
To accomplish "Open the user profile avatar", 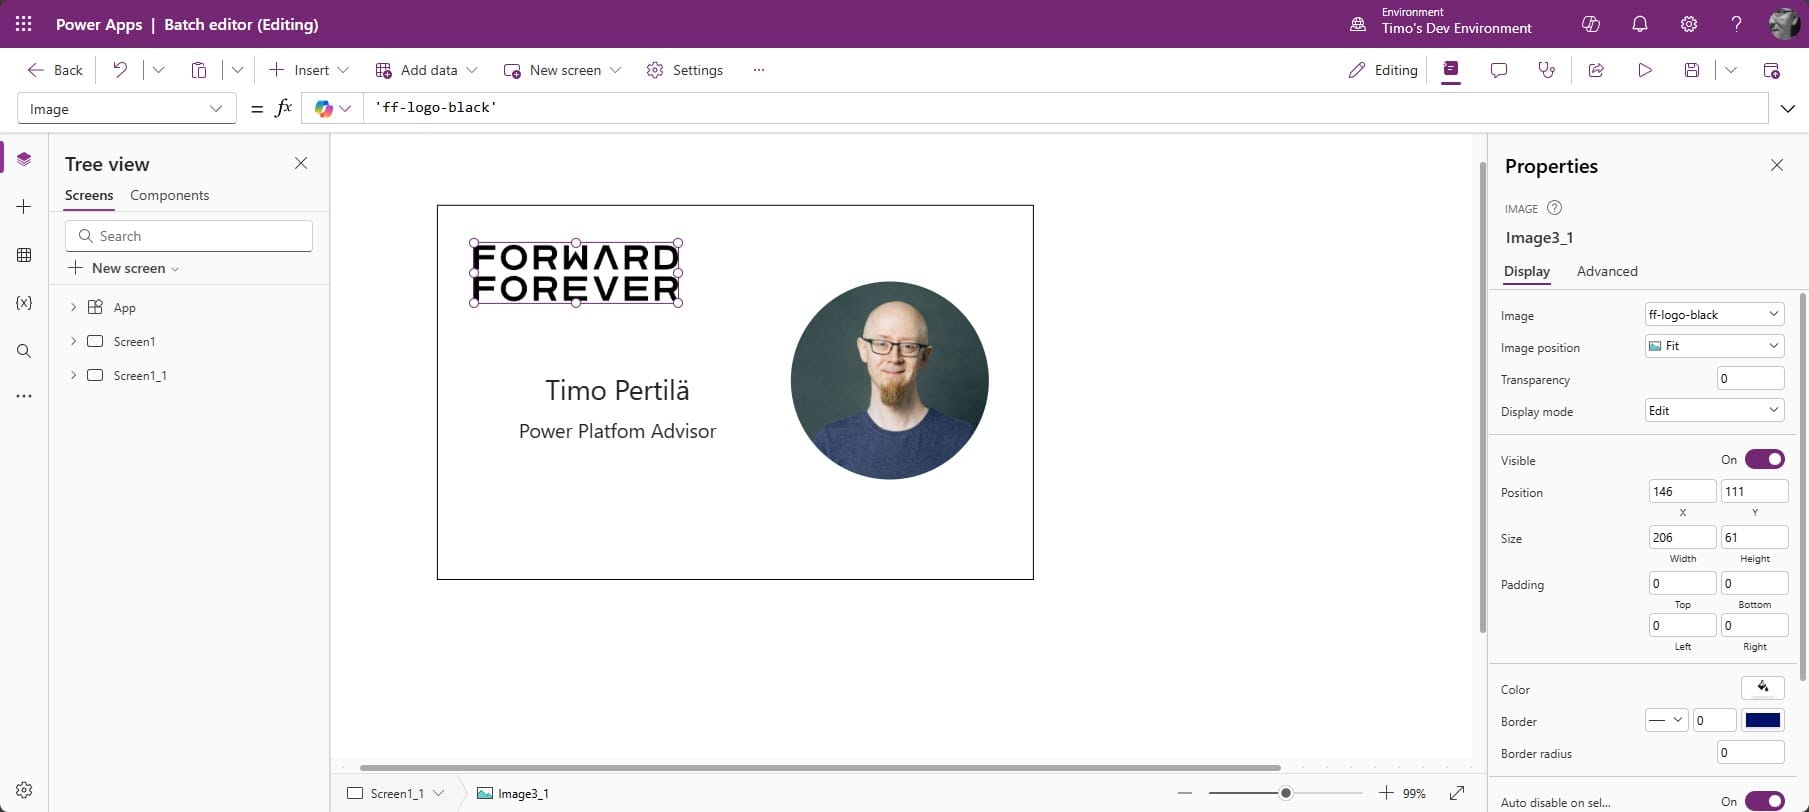I will tap(1784, 24).
